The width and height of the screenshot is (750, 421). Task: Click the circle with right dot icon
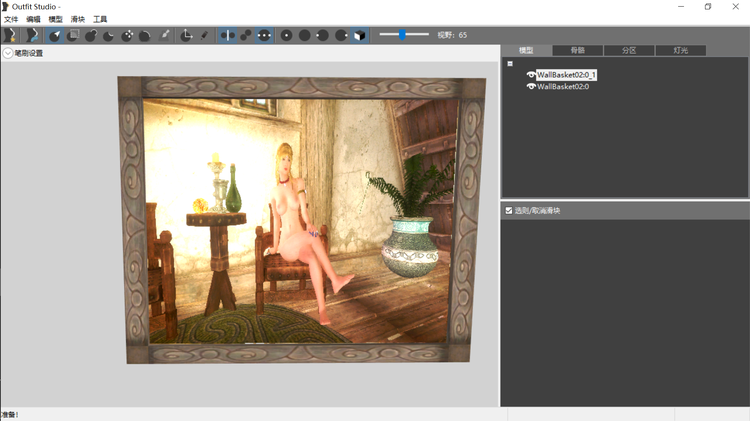coord(341,35)
